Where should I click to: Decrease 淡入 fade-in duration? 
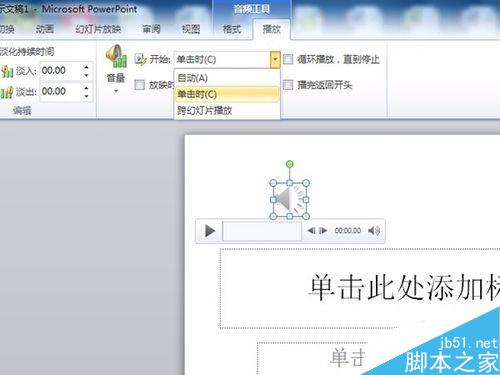86,75
